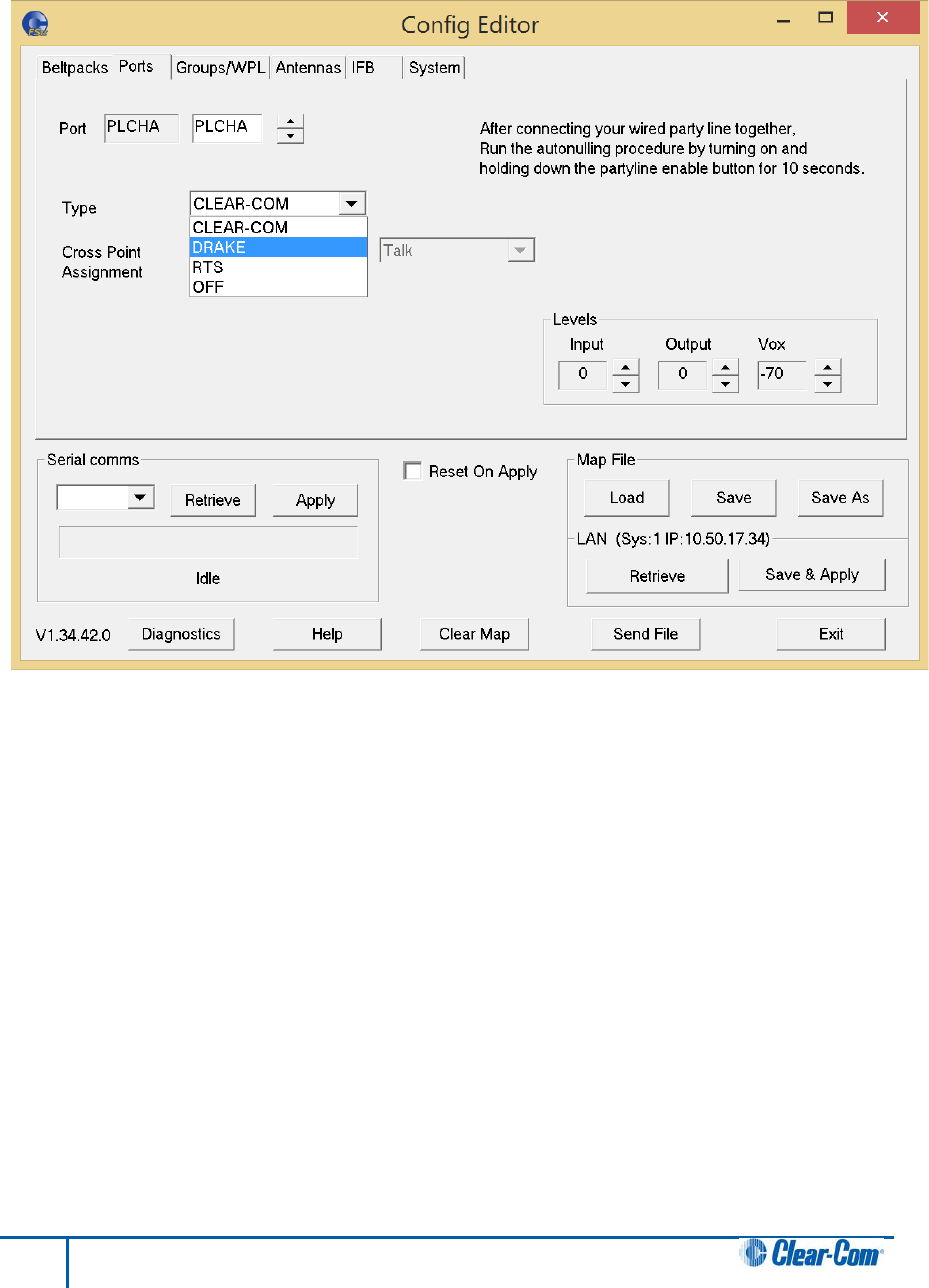The width and height of the screenshot is (929, 1288).
Task: Click the Map File Save button
Action: pos(734,497)
